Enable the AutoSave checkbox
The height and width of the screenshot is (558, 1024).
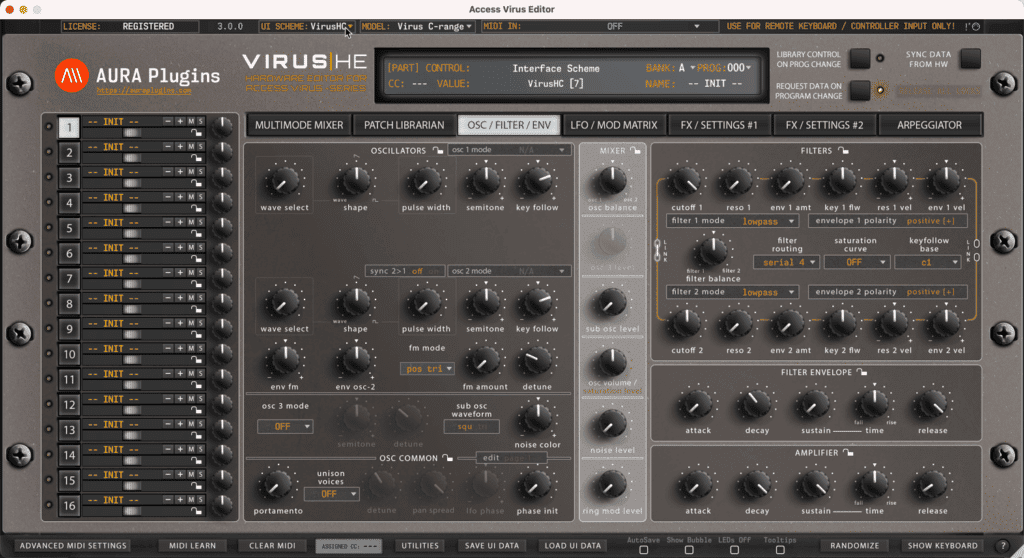tap(643, 550)
